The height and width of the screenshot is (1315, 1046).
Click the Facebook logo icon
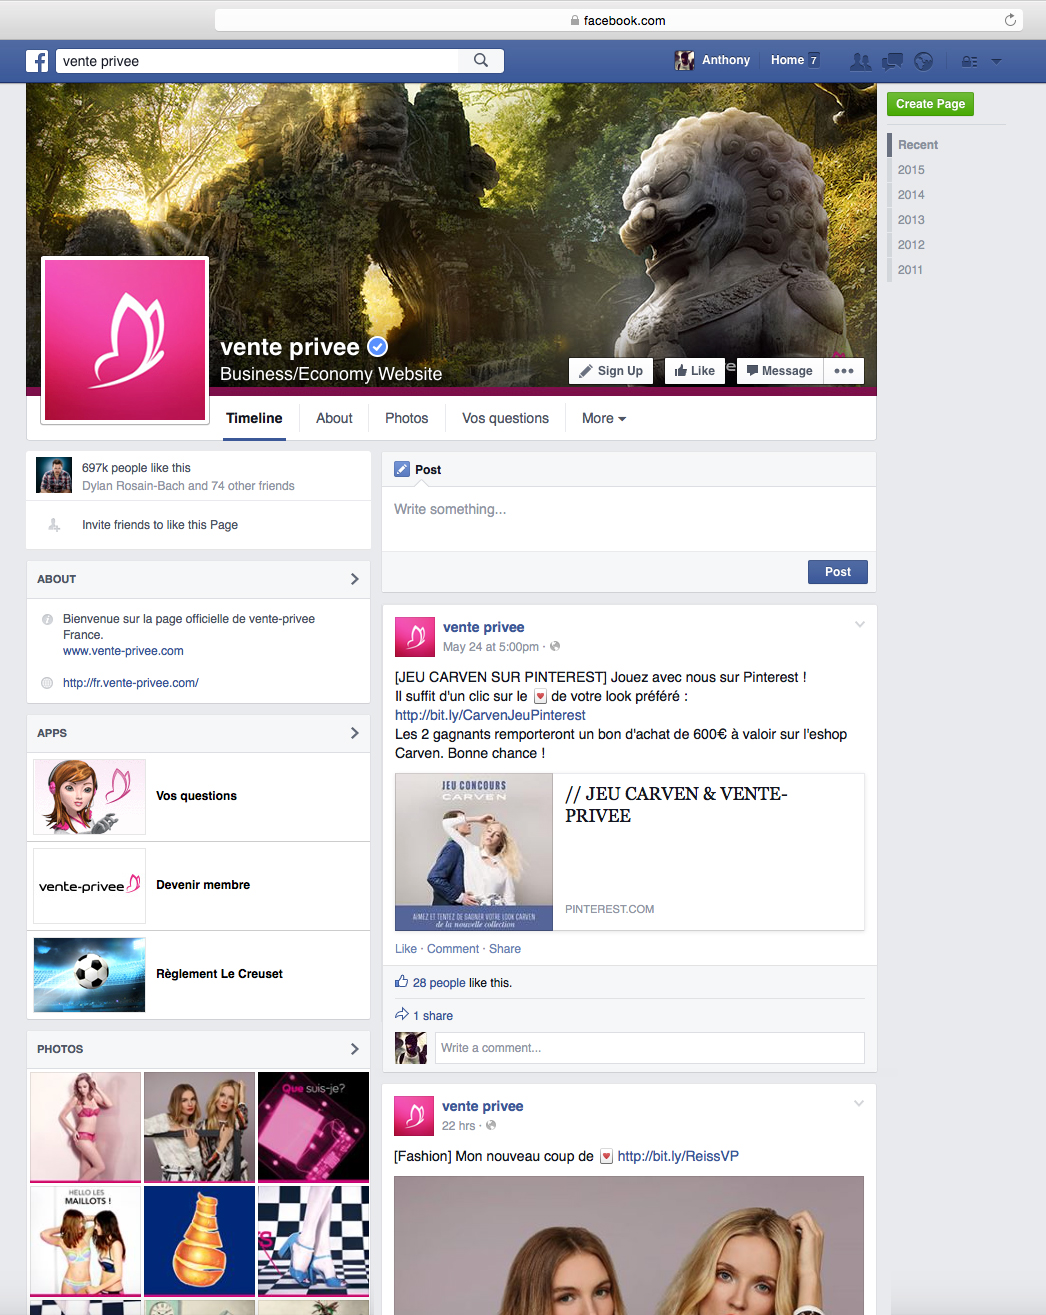pos(37,61)
